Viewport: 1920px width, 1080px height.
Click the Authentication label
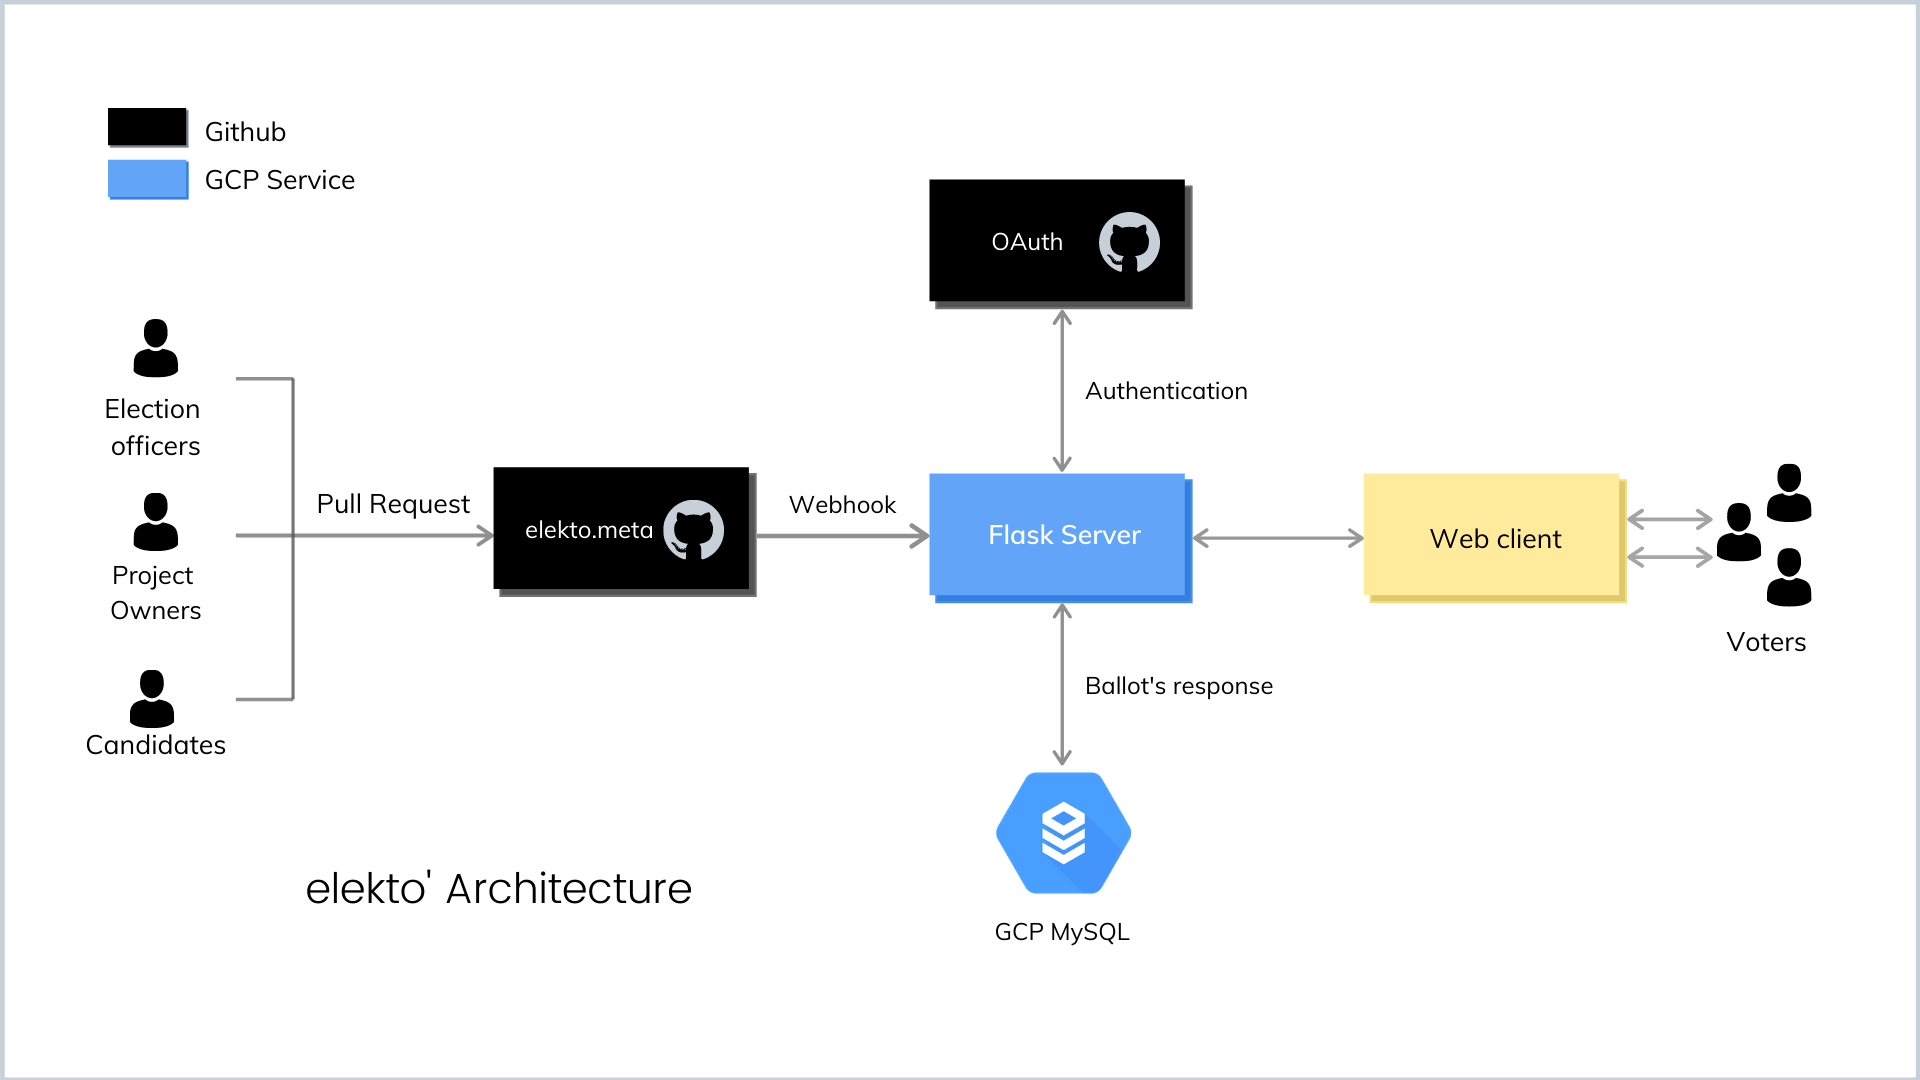point(1166,391)
